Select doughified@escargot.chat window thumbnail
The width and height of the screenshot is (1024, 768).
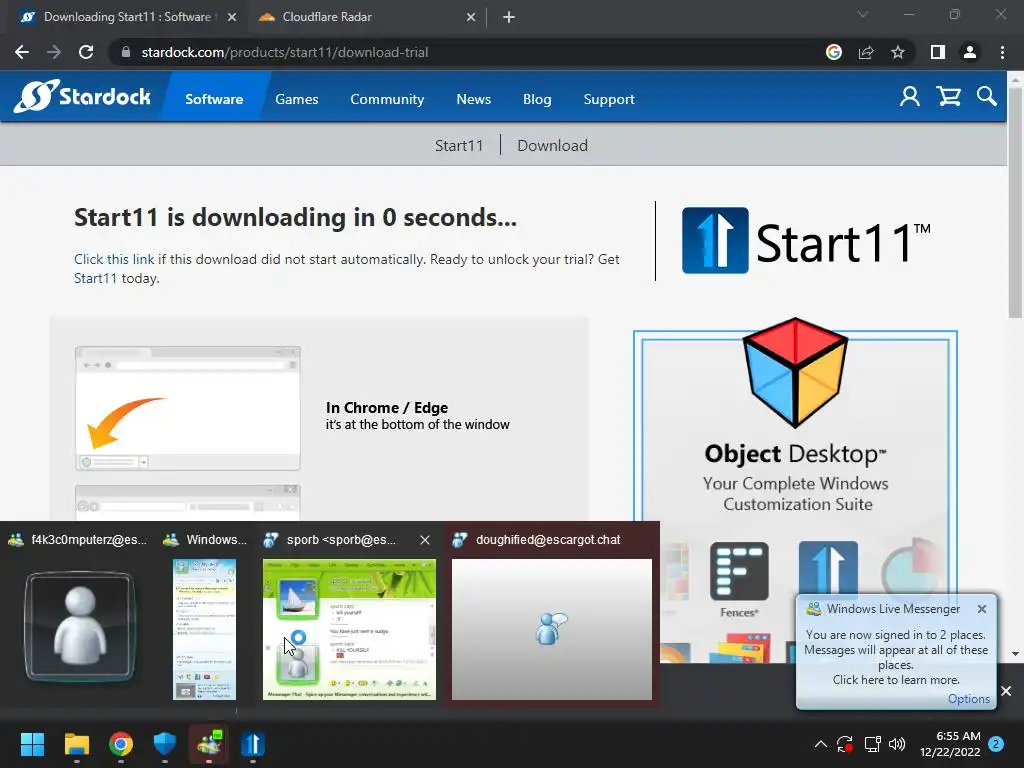pyautogui.click(x=552, y=629)
